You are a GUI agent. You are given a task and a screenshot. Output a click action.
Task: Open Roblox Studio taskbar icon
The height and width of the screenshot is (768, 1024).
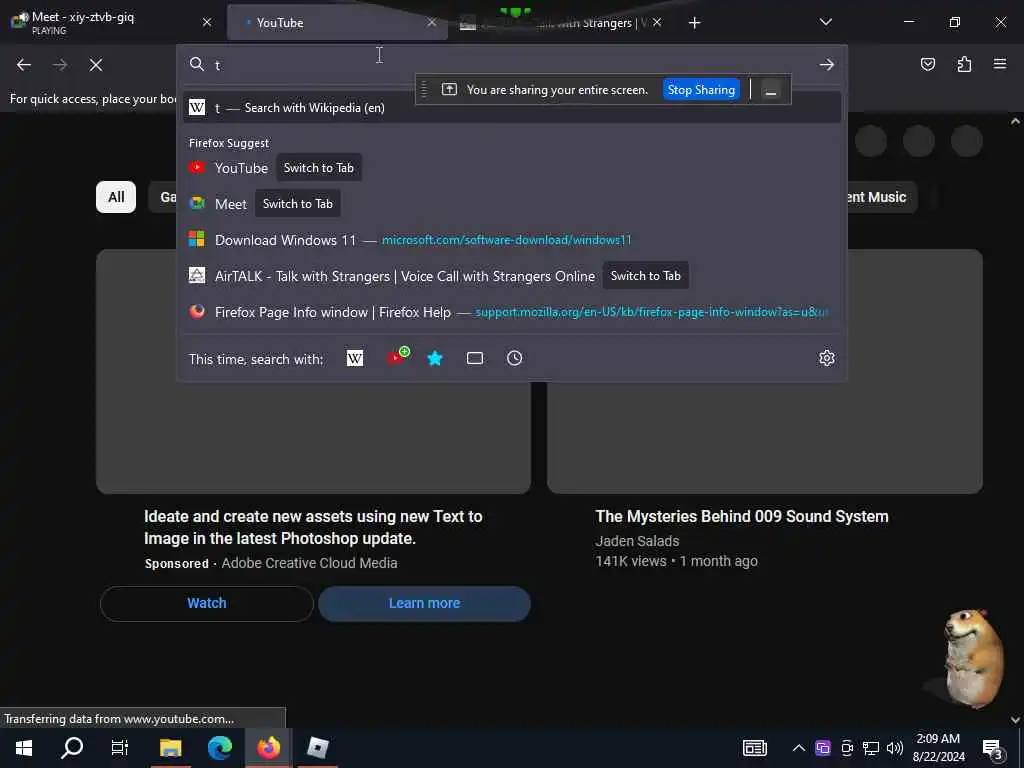(317, 748)
